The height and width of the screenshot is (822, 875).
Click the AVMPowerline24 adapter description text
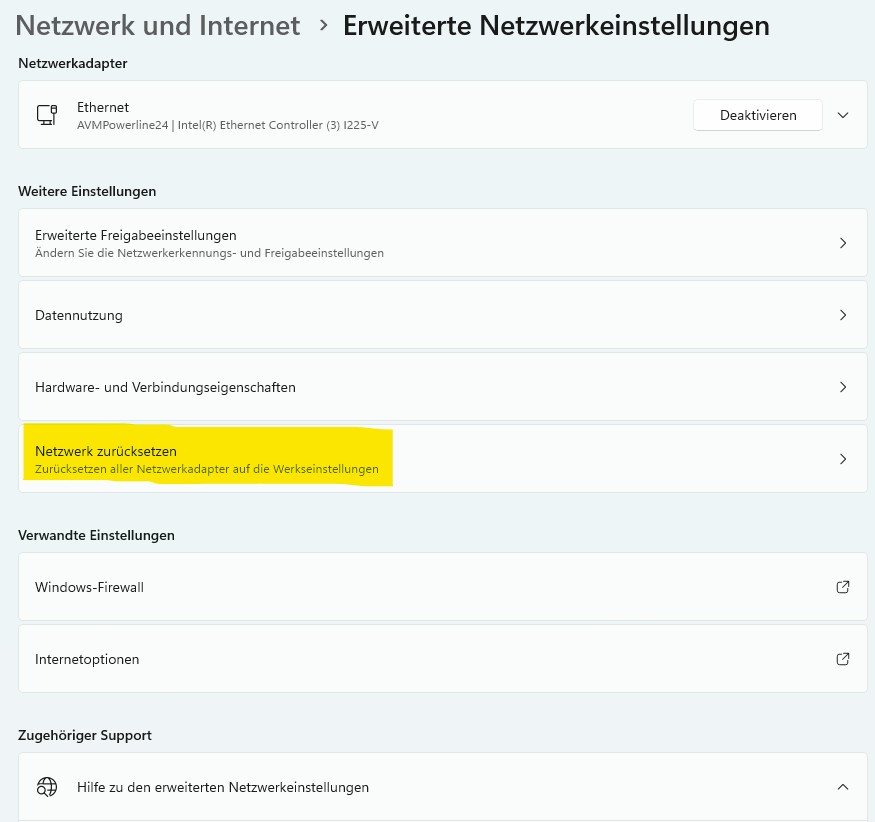click(x=228, y=125)
